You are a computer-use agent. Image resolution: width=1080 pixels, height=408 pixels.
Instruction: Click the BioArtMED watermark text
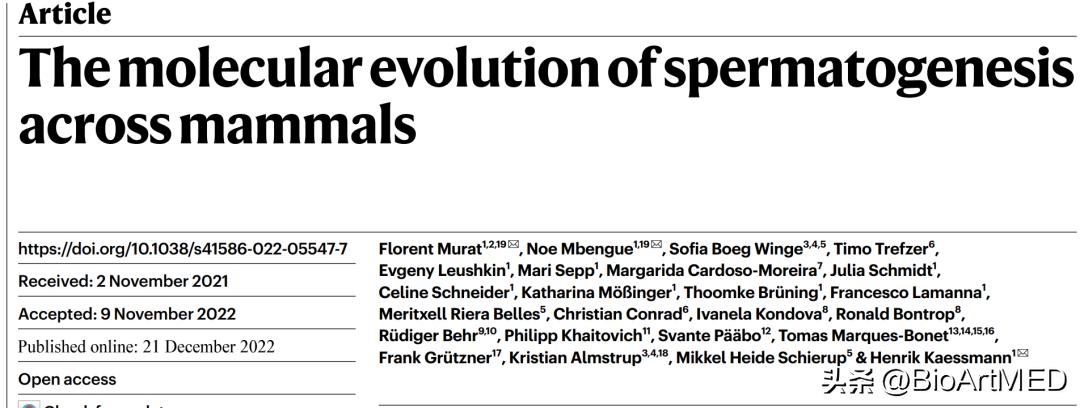[x=942, y=380]
